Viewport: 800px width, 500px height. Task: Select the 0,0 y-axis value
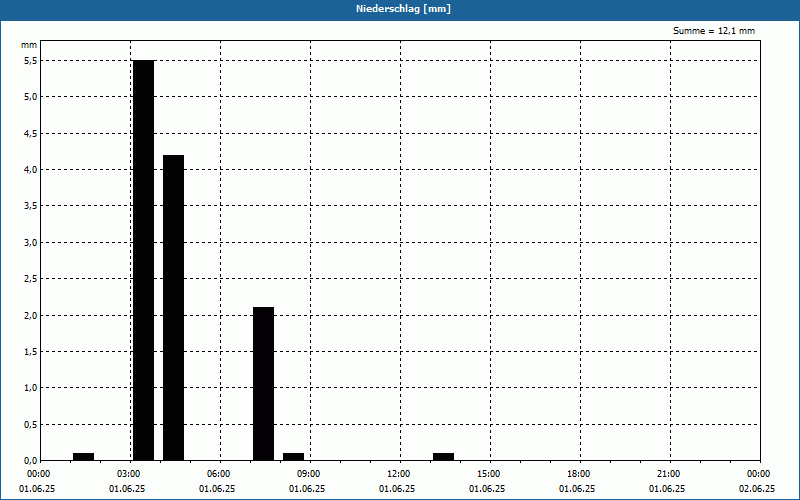click(31, 461)
